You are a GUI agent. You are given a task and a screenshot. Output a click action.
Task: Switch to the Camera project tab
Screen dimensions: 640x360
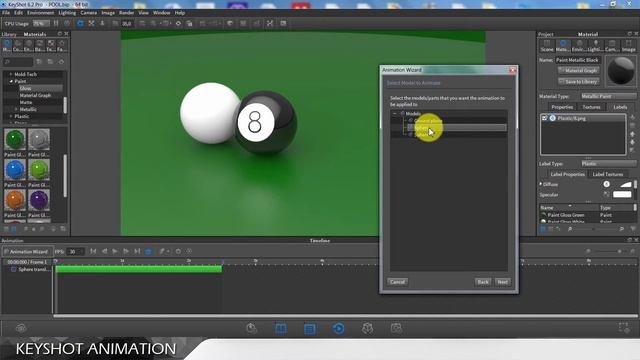click(x=611, y=46)
